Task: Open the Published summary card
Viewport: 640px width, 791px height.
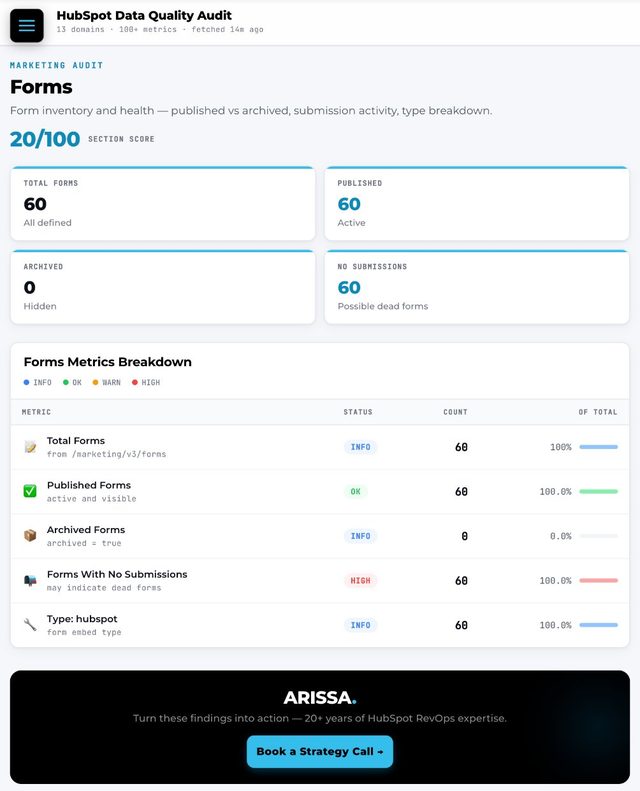Action: point(477,203)
